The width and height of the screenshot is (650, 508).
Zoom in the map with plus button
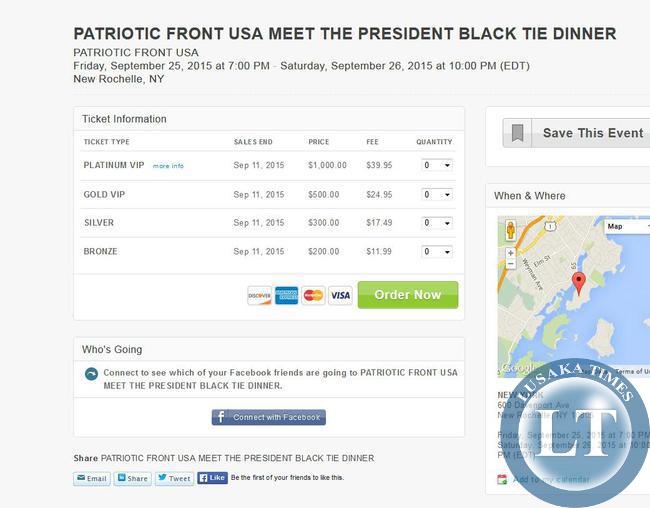point(511,253)
